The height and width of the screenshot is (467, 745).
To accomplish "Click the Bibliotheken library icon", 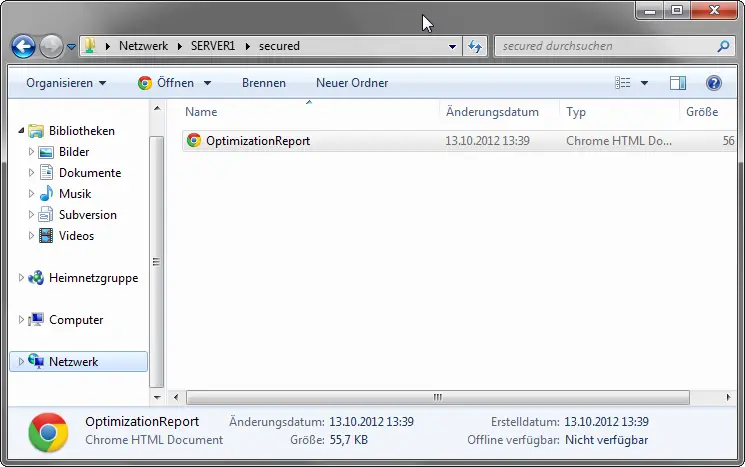I will click(x=36, y=131).
